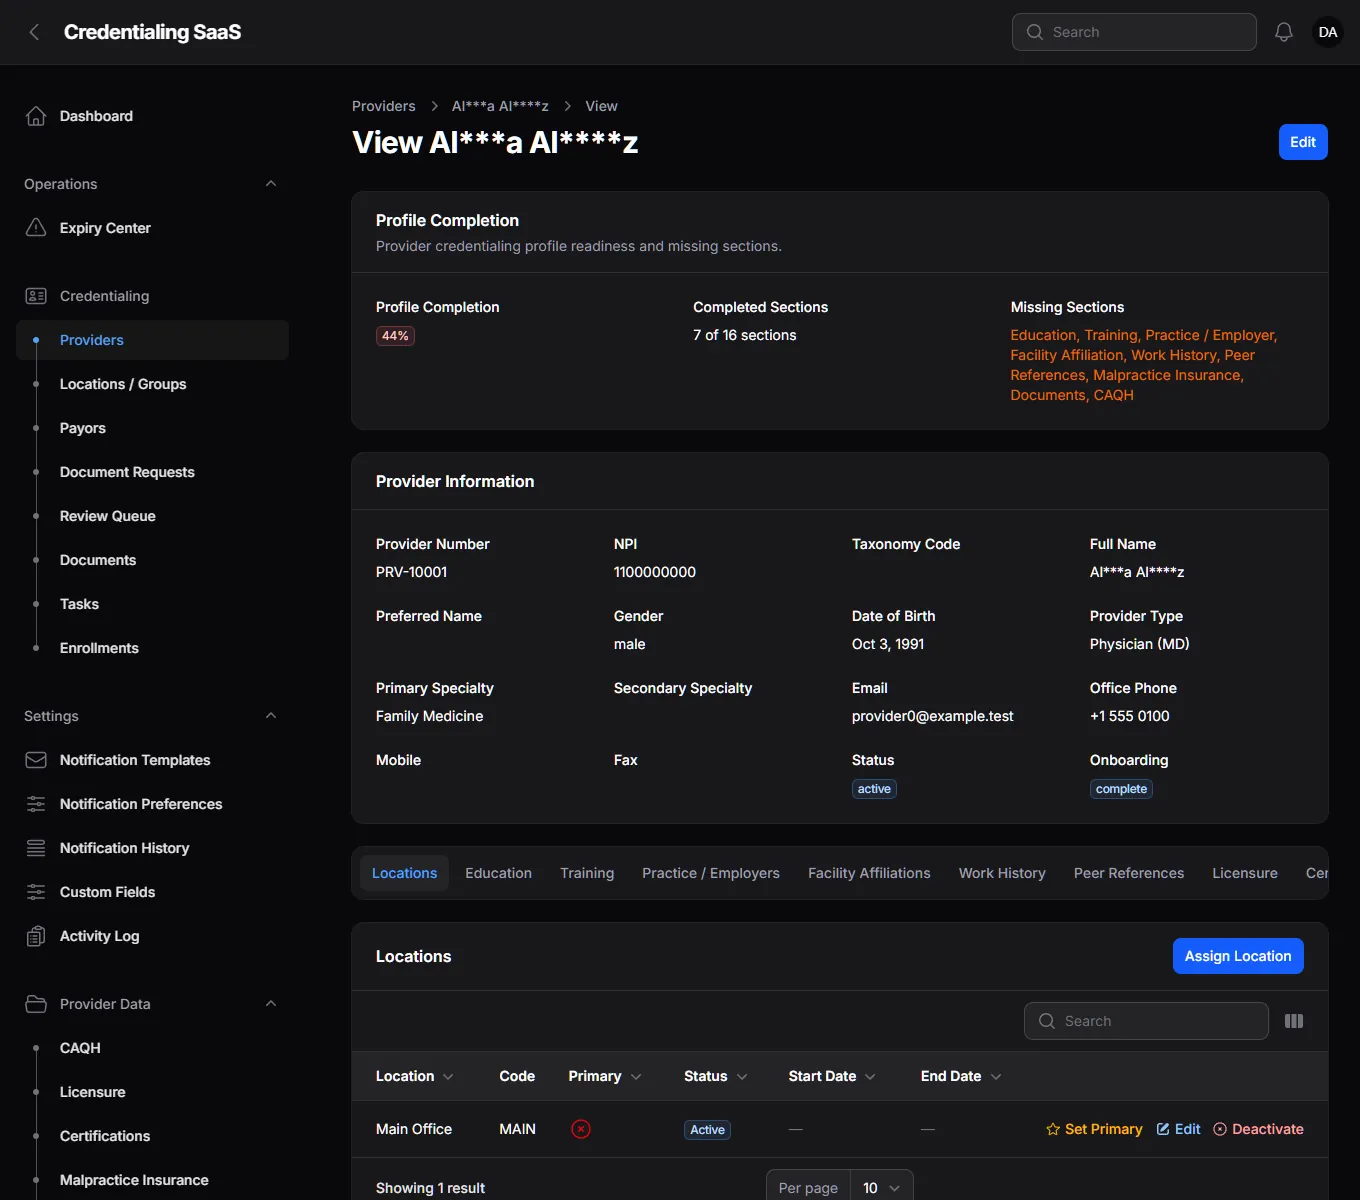Click the Custom Fields sliders icon
Screen dimensions: 1360x1200
36,892
